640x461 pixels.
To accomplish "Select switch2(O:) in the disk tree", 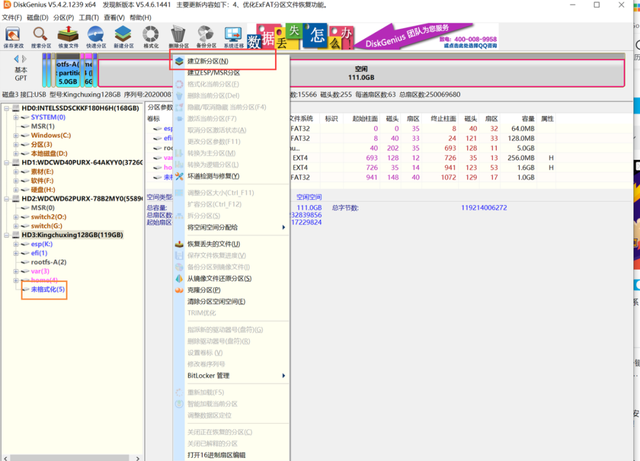I will point(49,217).
